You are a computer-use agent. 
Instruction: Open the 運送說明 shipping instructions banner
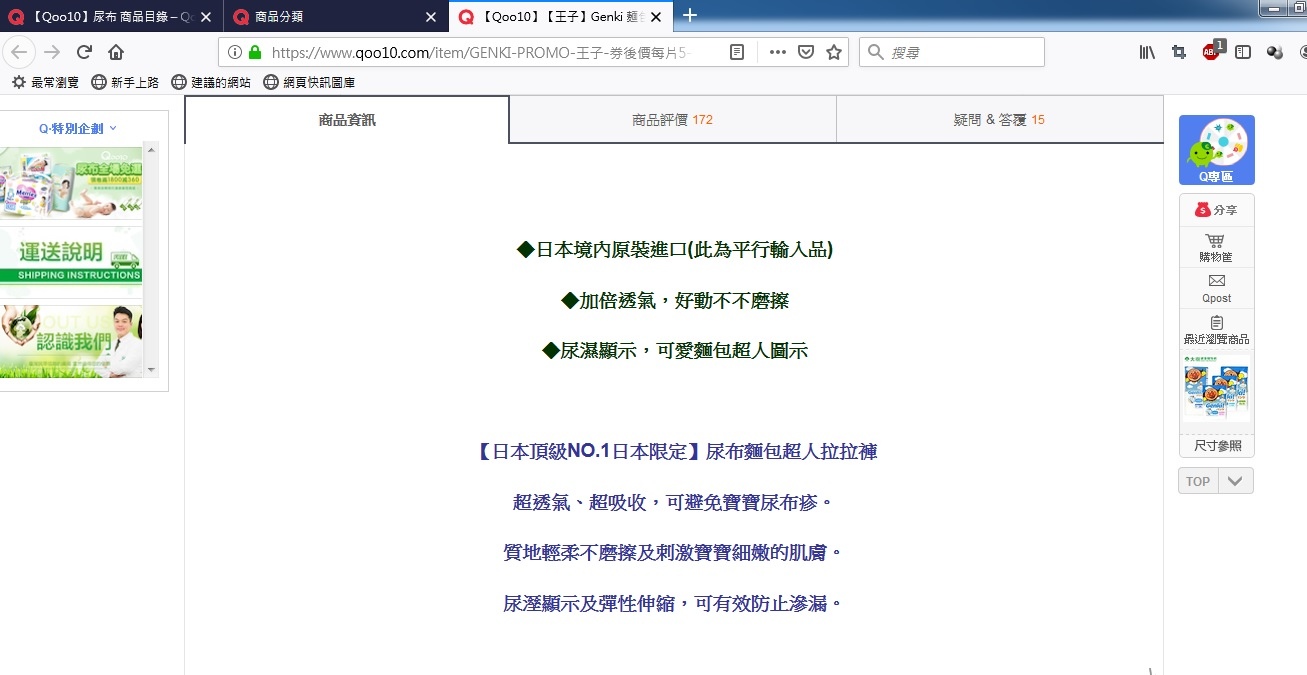point(71,260)
